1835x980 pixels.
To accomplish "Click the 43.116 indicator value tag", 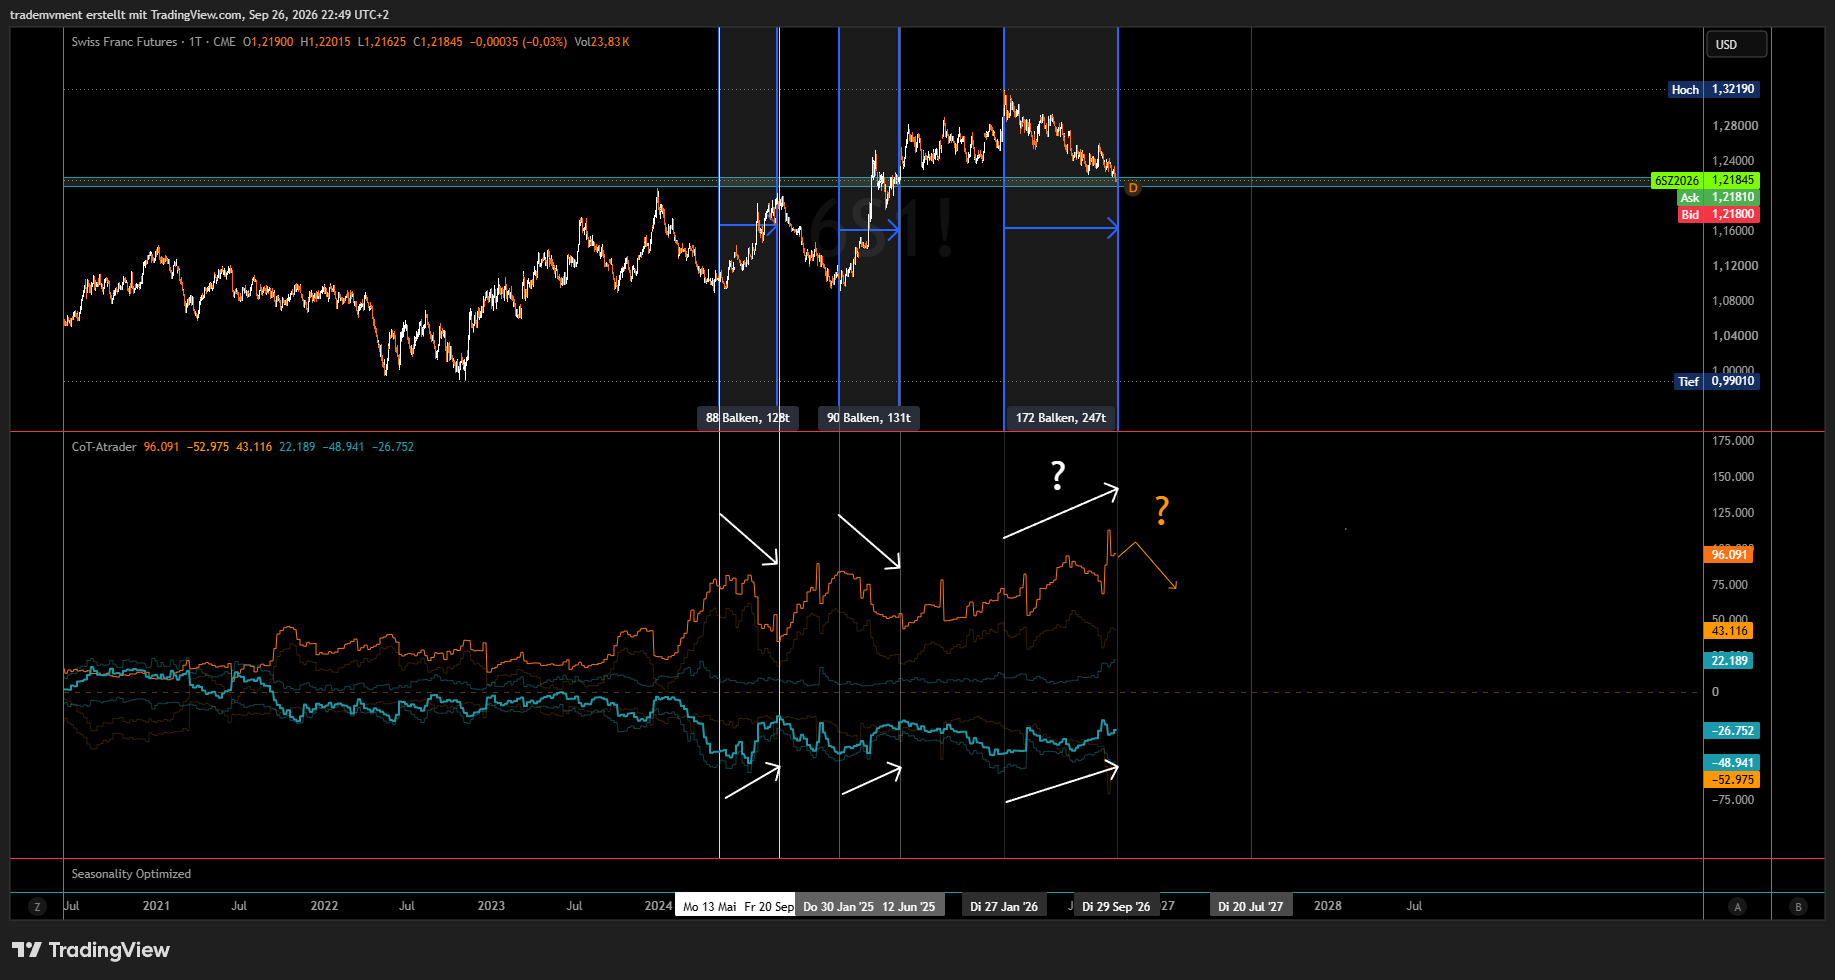I will click(x=1729, y=631).
